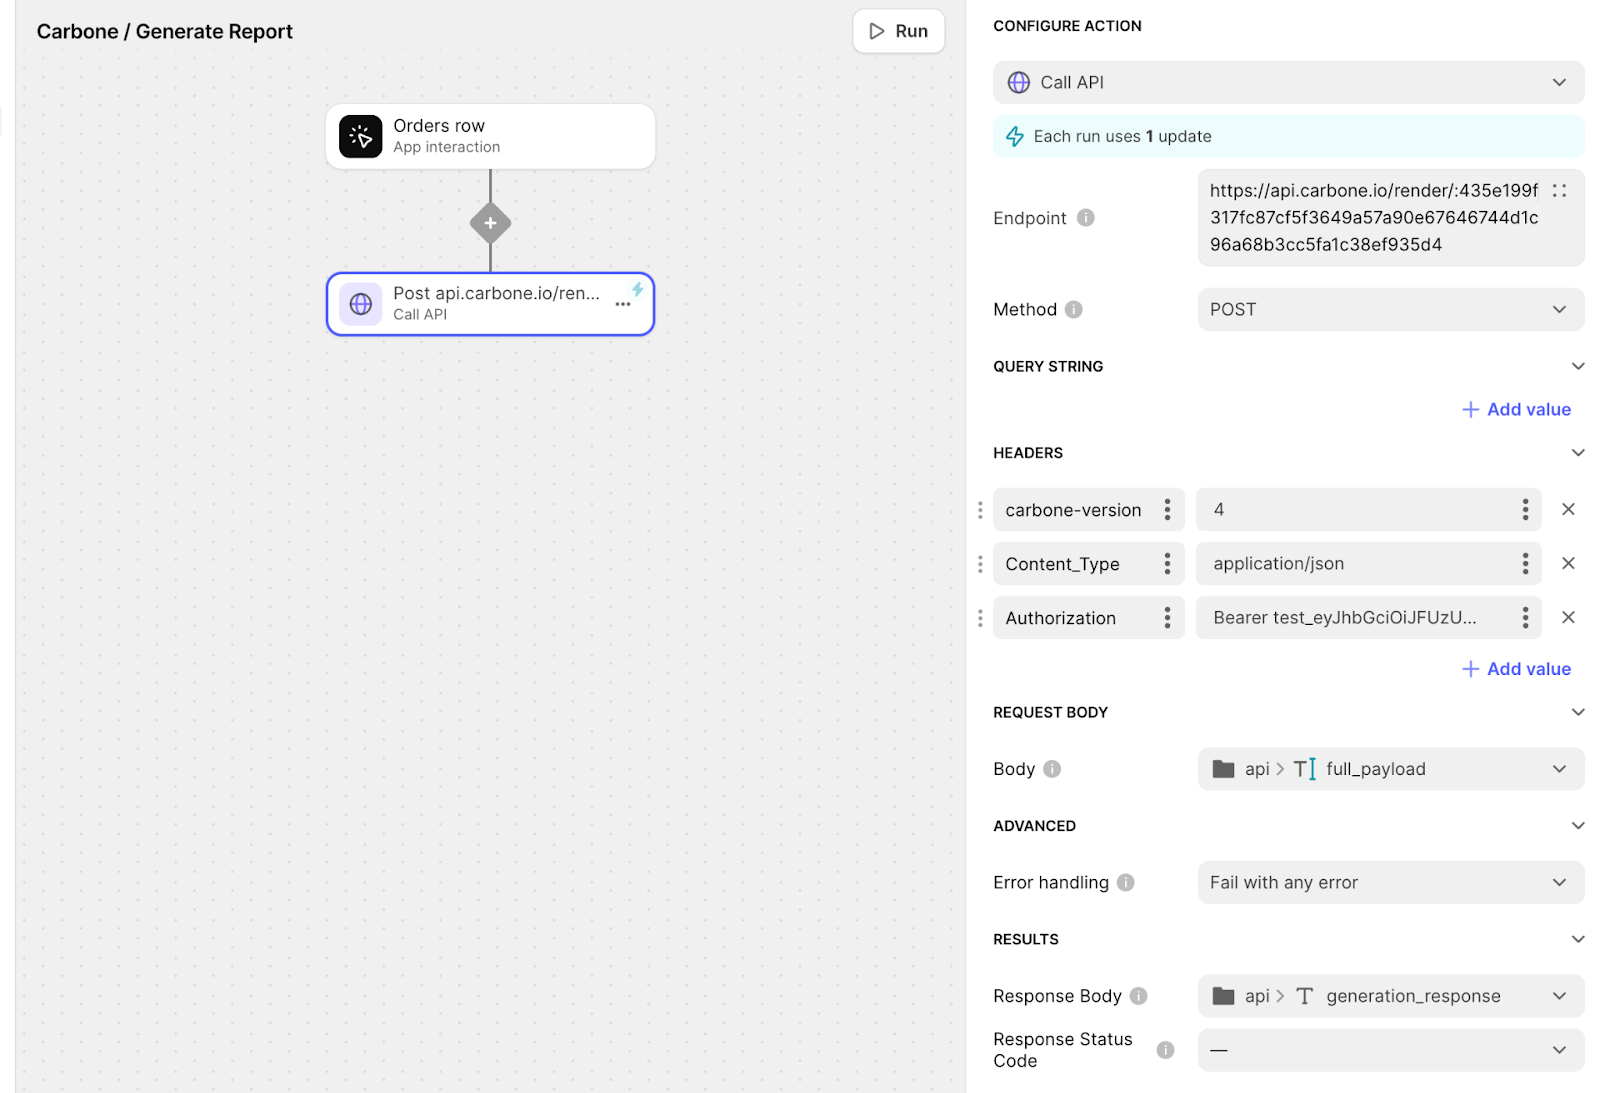Open the Body full_payload dropdown
The image size is (1600, 1093).
(x=1391, y=769)
